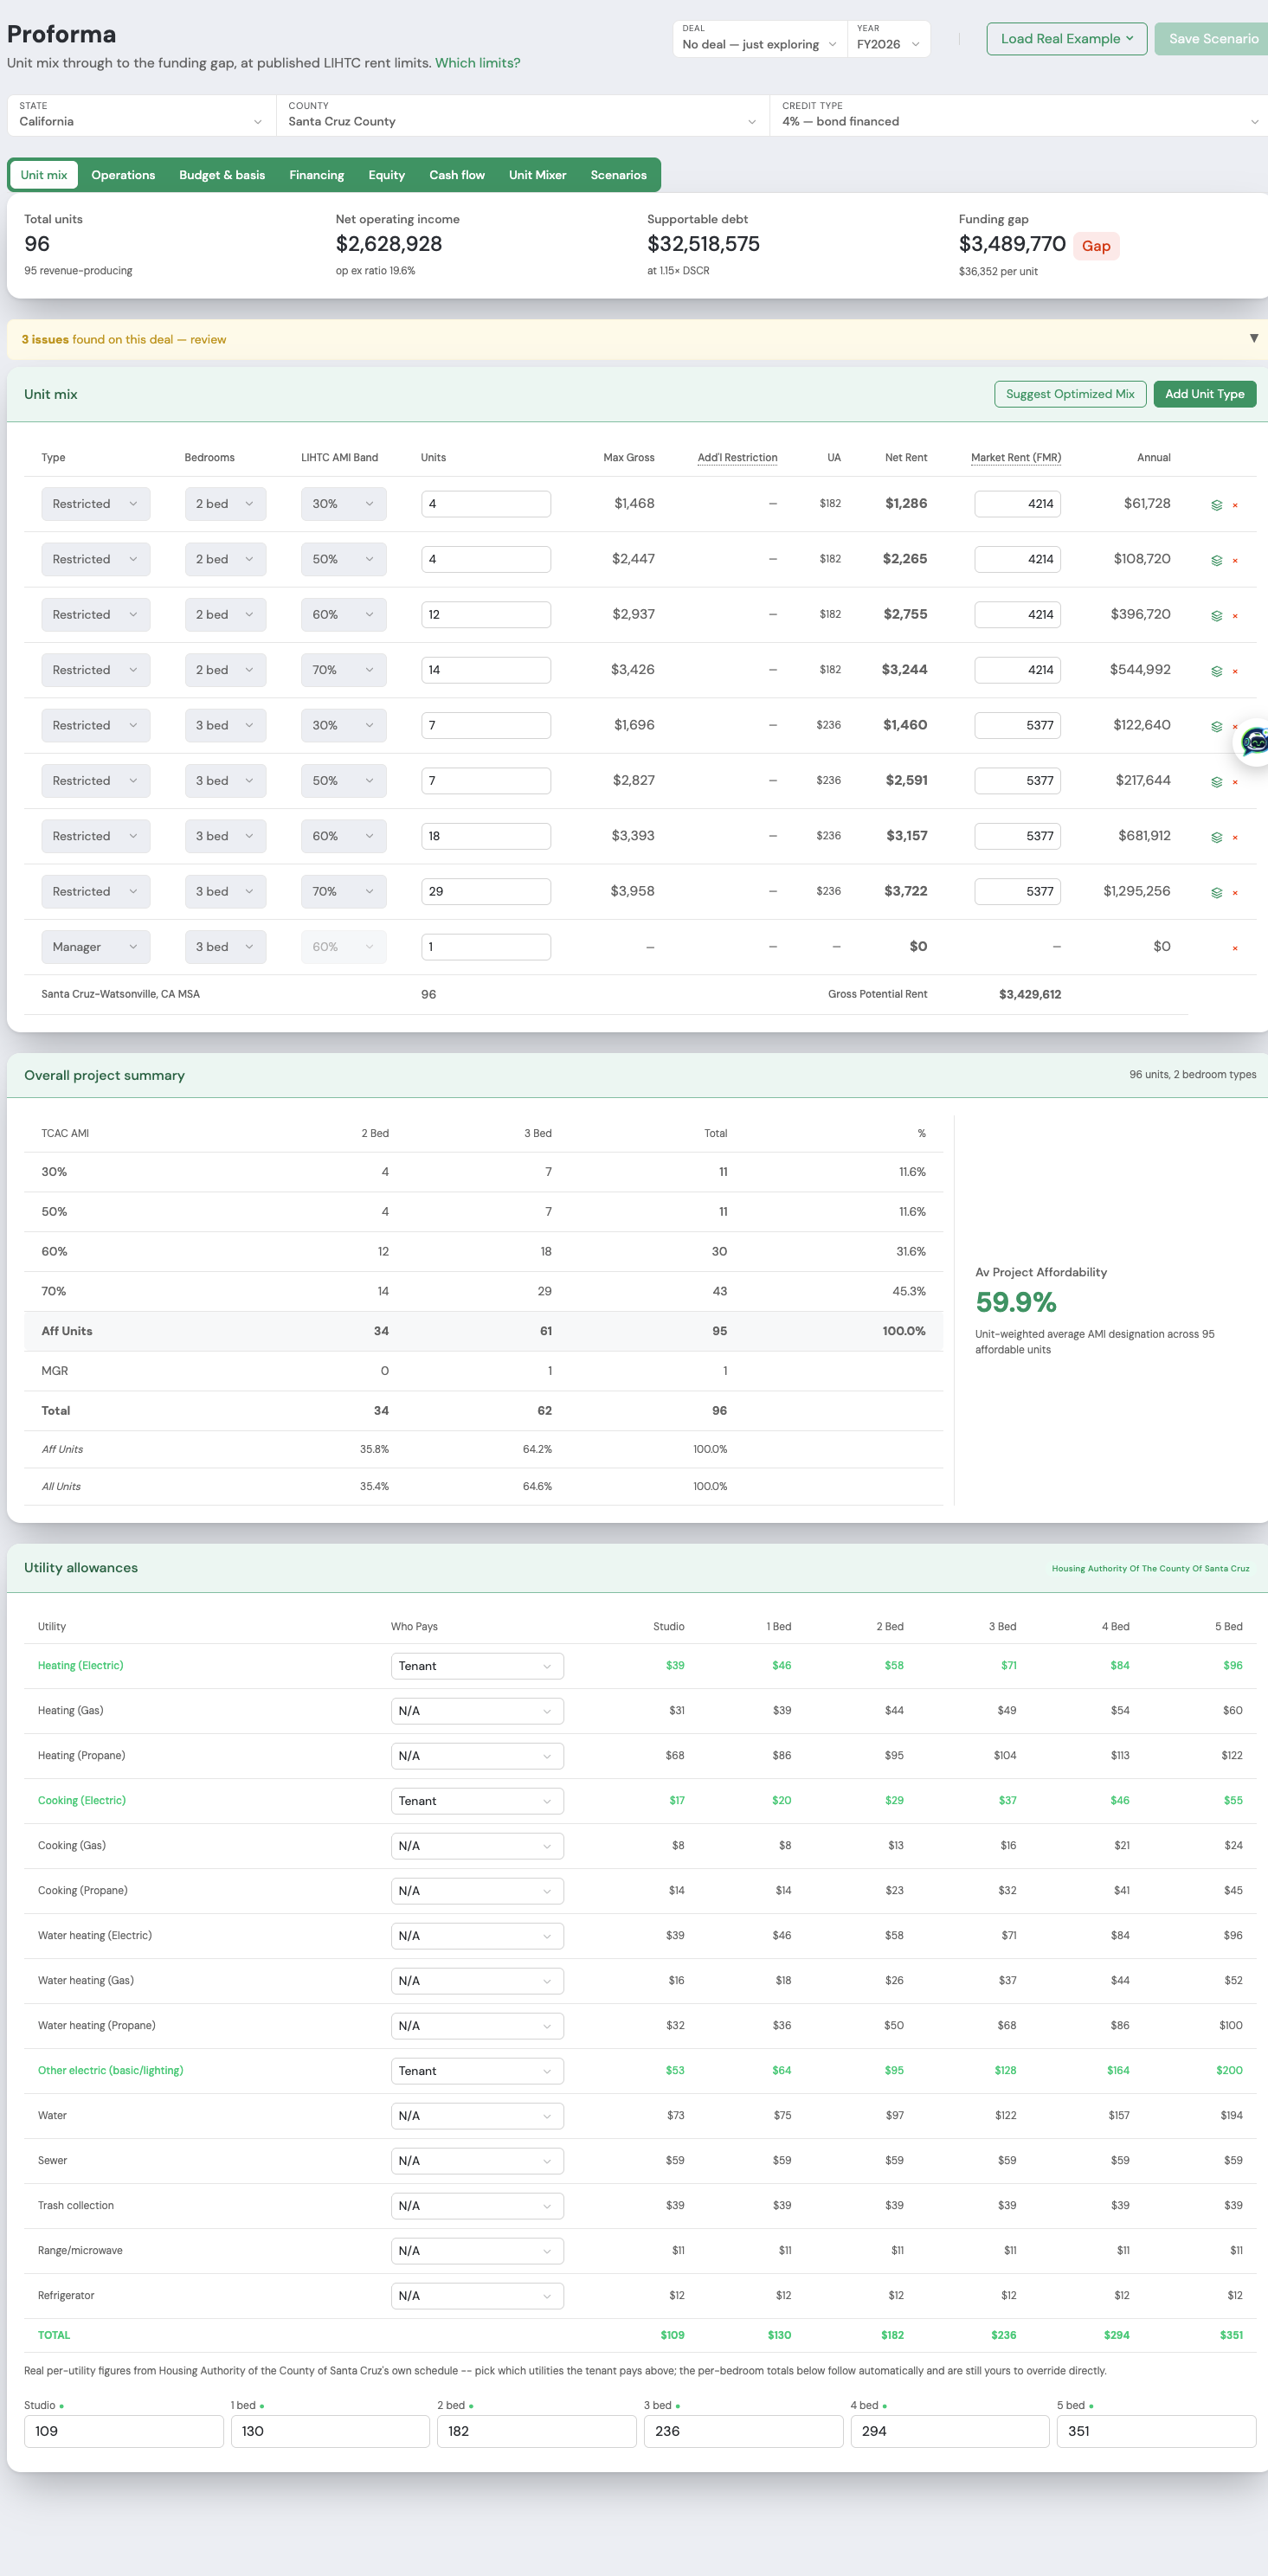Click the stack icon in the $61,728 row
Screen dimensions: 1268x2576
point(1216,505)
